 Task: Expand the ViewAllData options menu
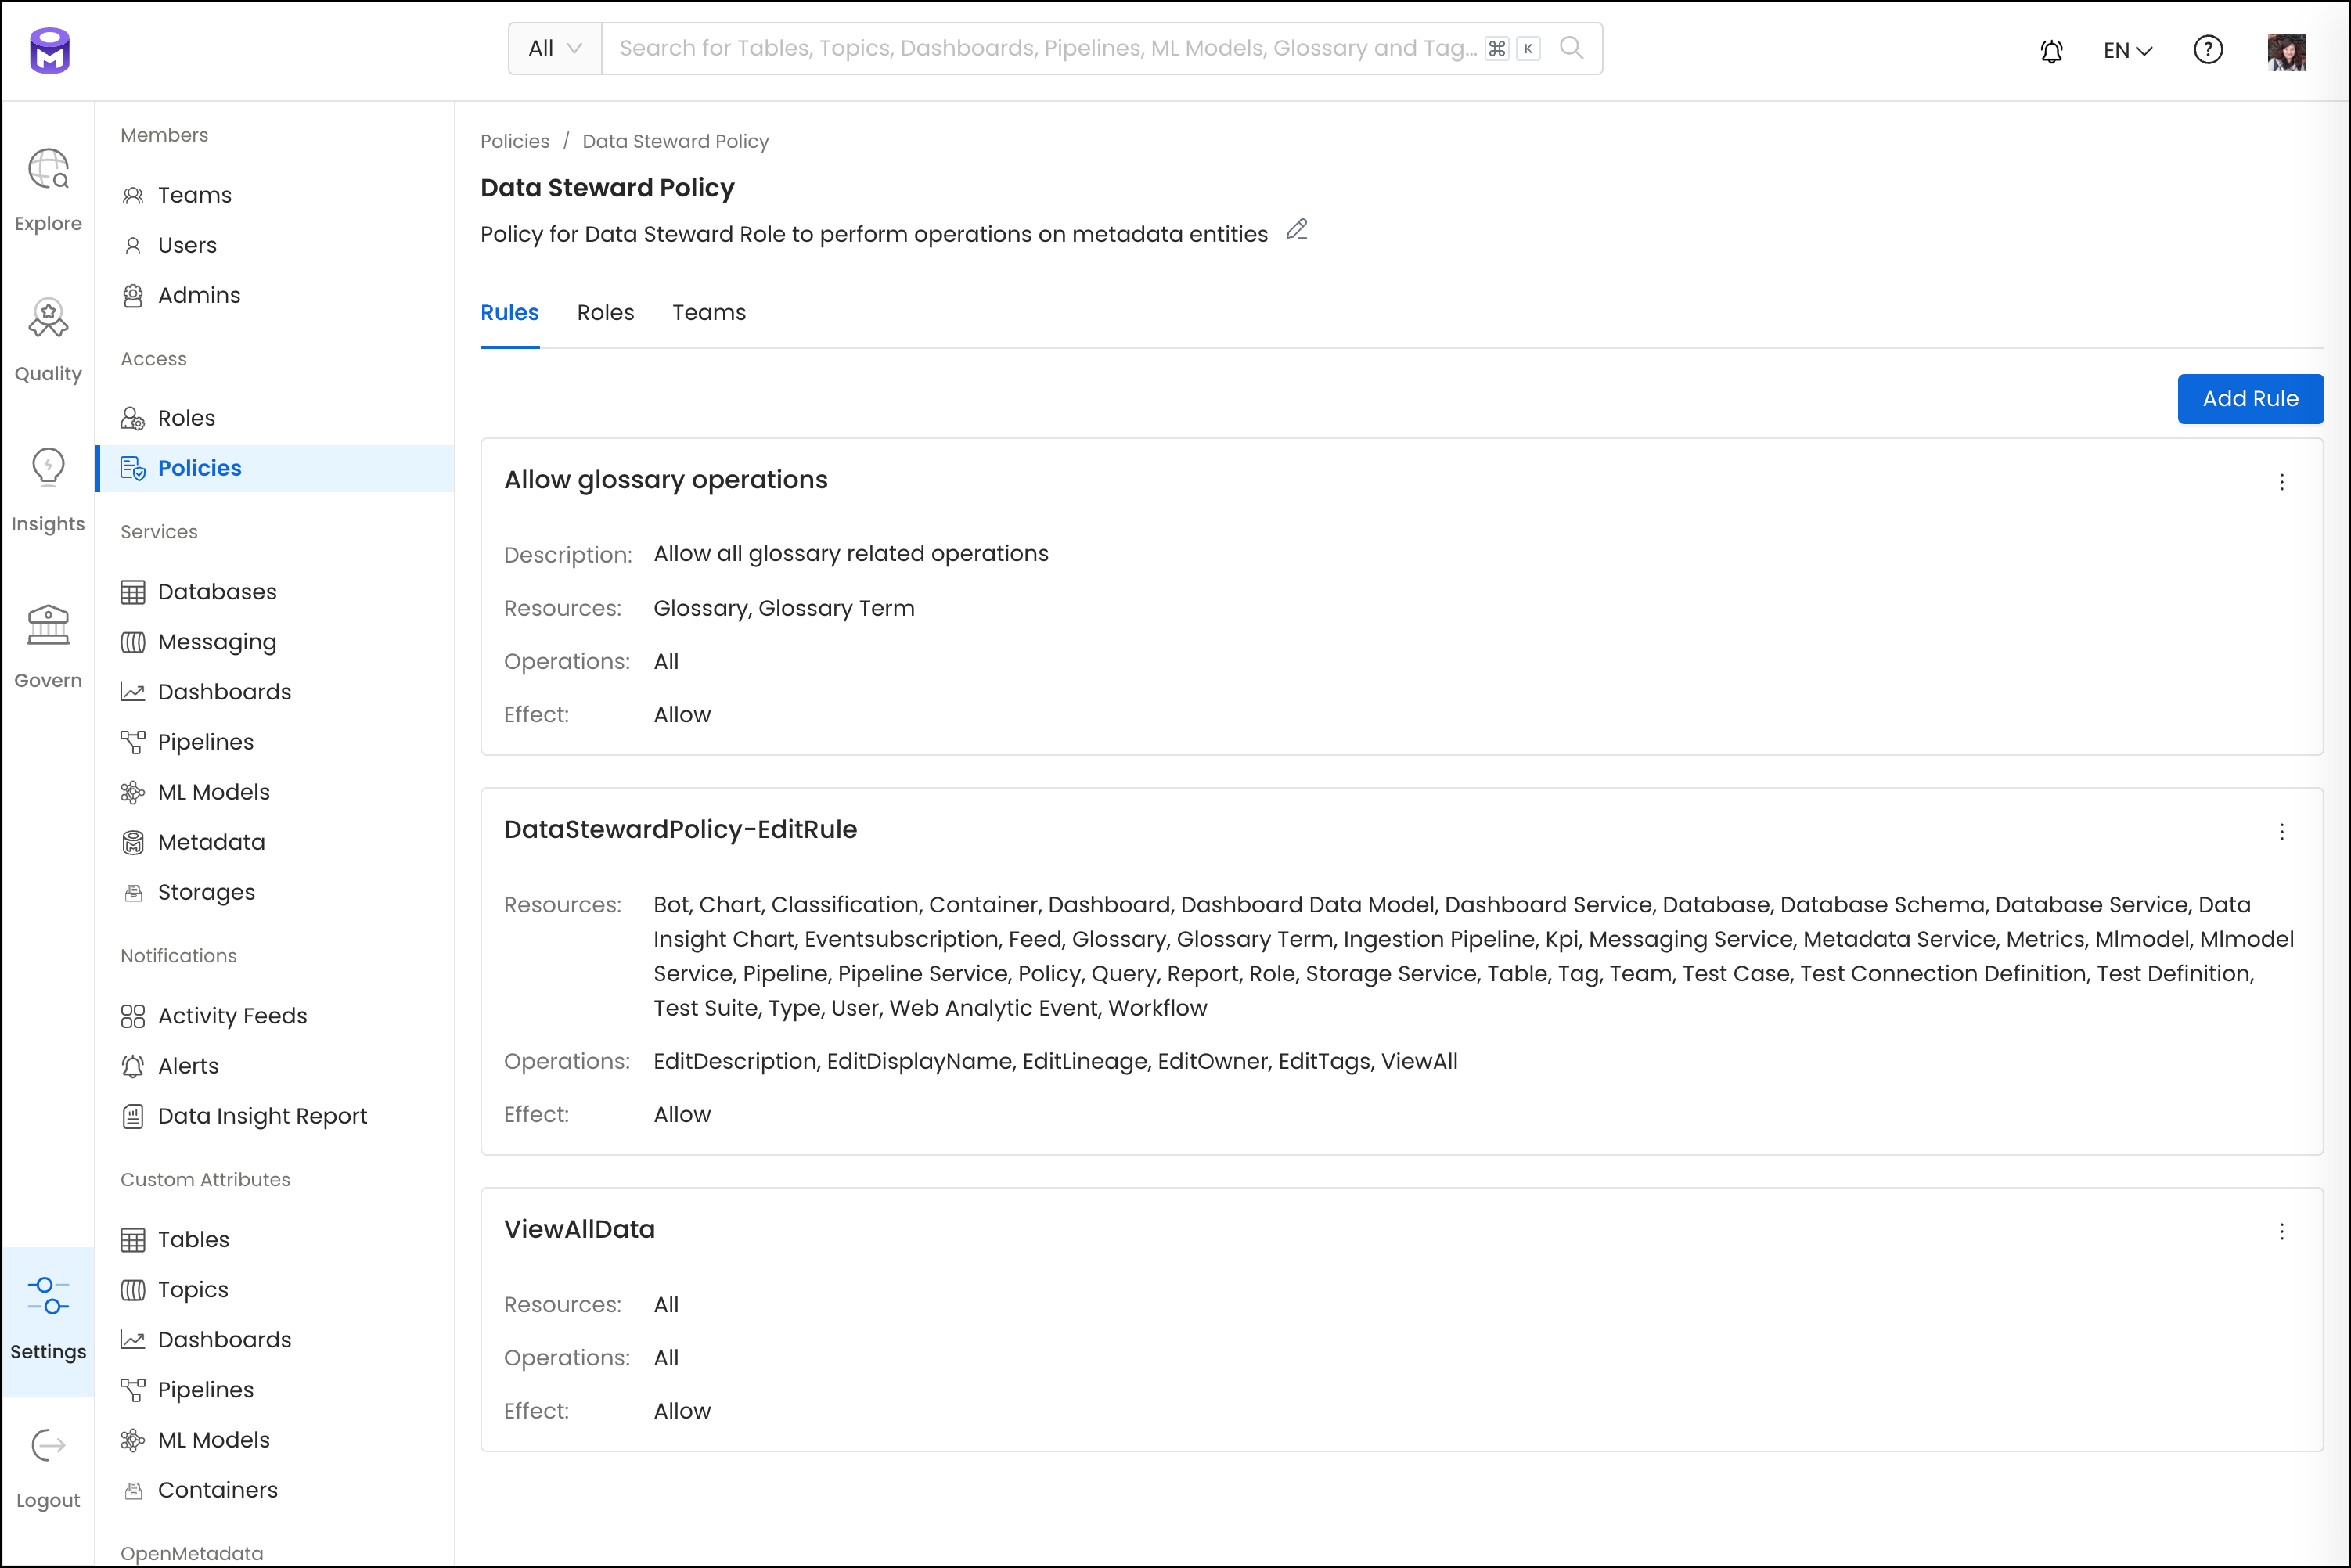point(2283,1230)
